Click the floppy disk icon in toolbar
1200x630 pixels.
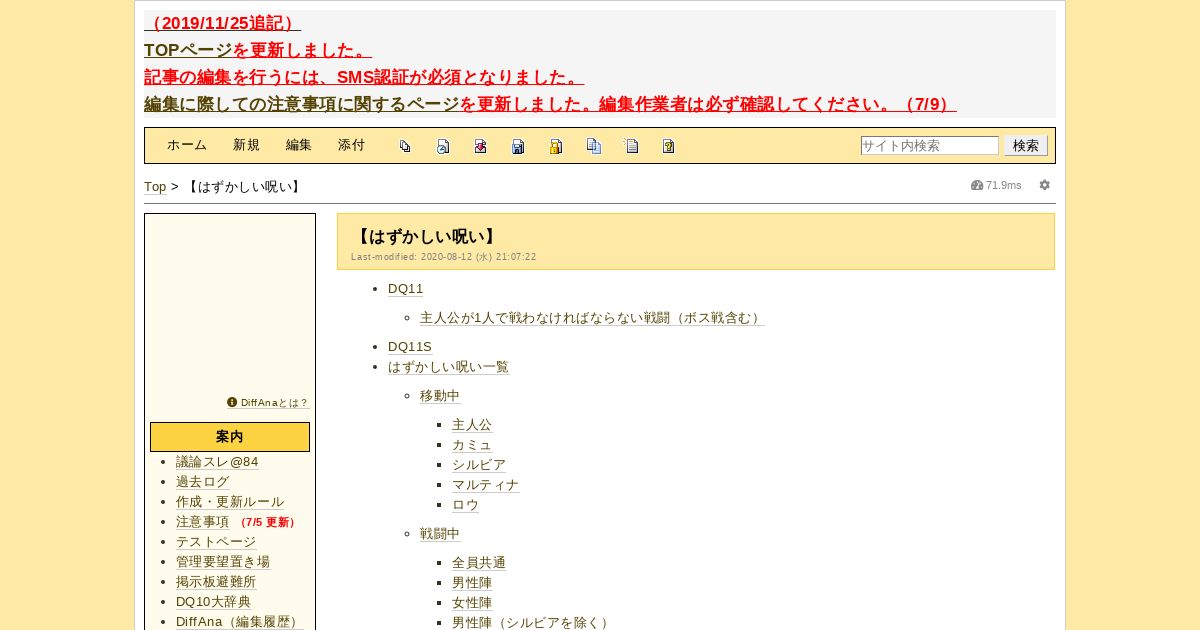[x=518, y=146]
